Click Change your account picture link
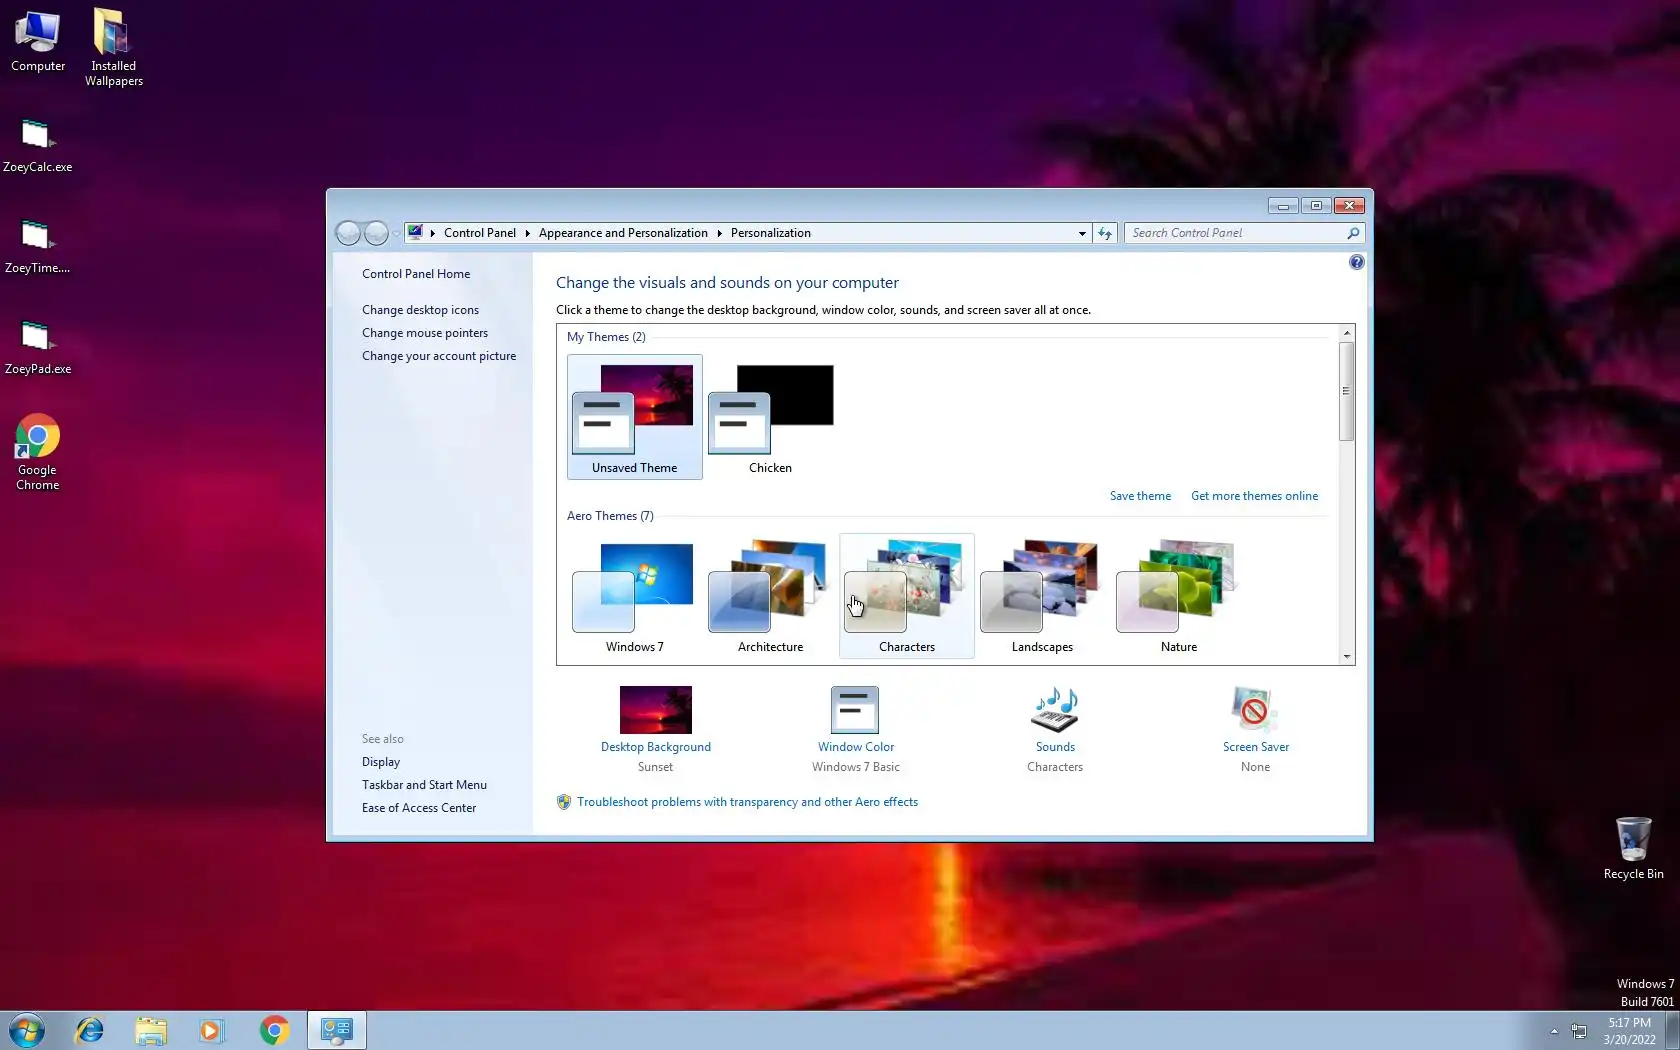1680x1050 pixels. (439, 356)
